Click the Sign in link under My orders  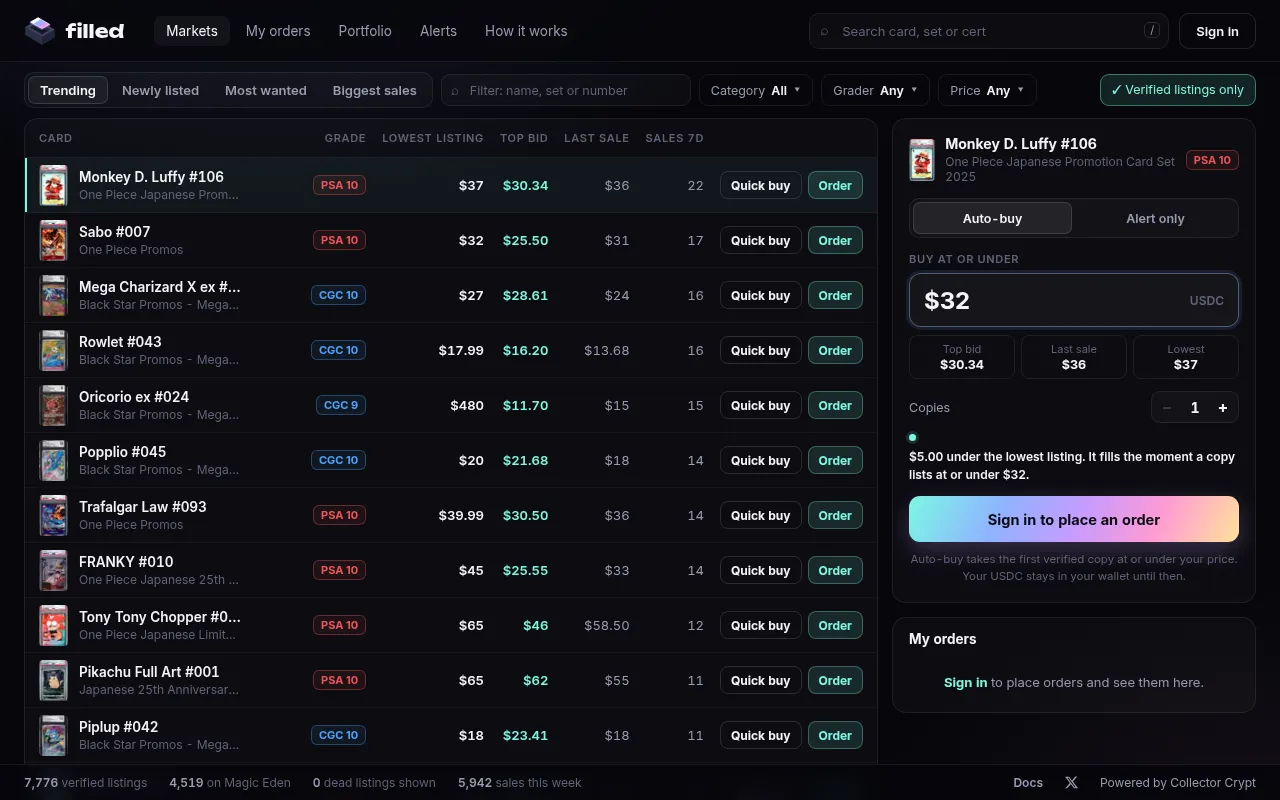click(x=965, y=682)
